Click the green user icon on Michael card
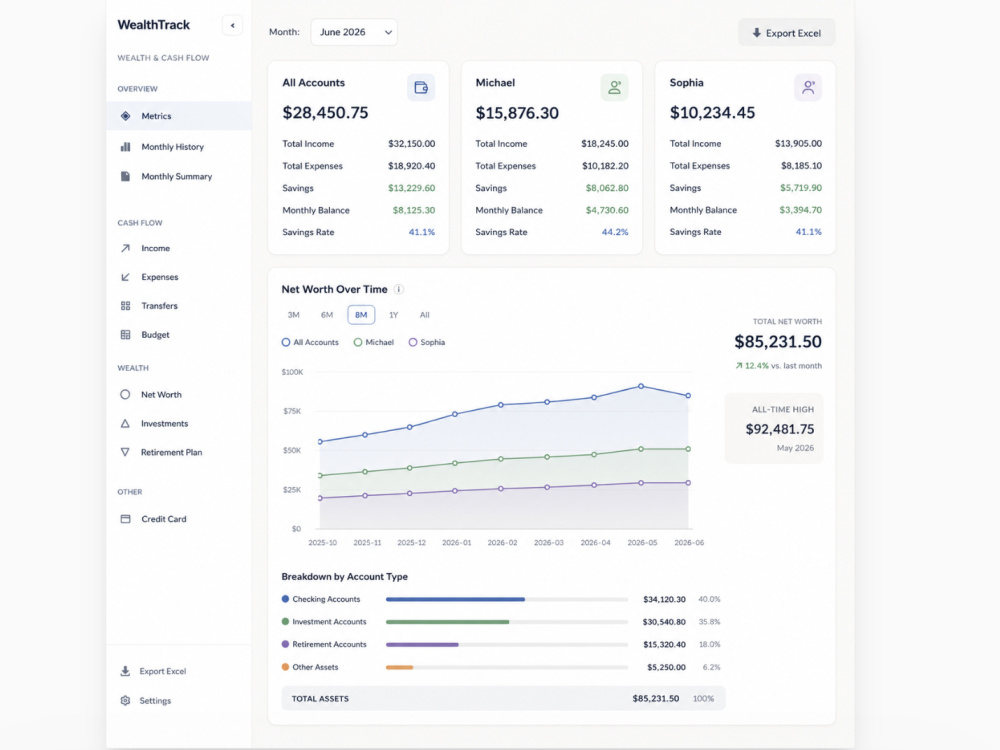Screen dimensions: 1000x750 (x=614, y=87)
